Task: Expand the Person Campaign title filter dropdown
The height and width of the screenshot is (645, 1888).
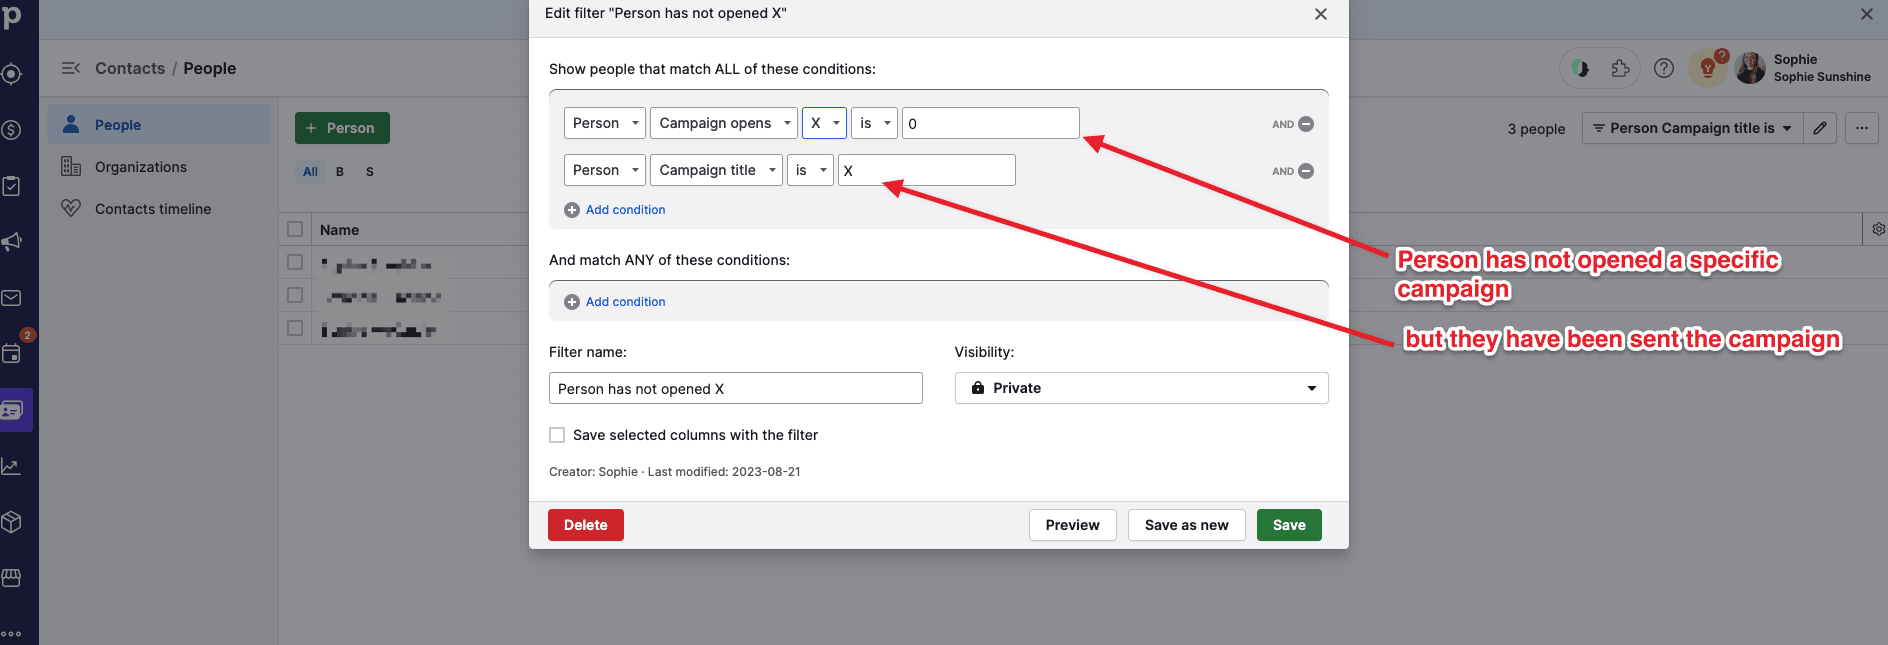Action: (x=1692, y=128)
